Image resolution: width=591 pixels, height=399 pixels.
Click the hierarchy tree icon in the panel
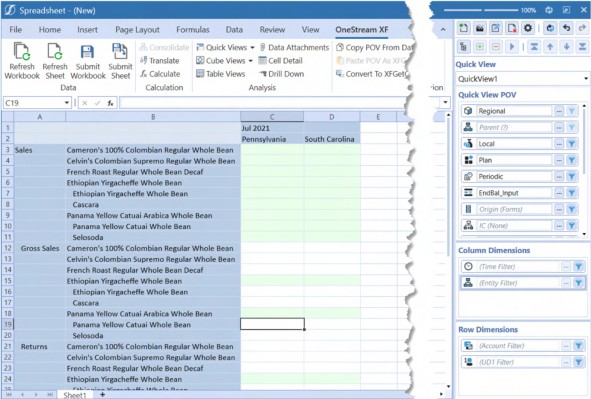point(464,47)
